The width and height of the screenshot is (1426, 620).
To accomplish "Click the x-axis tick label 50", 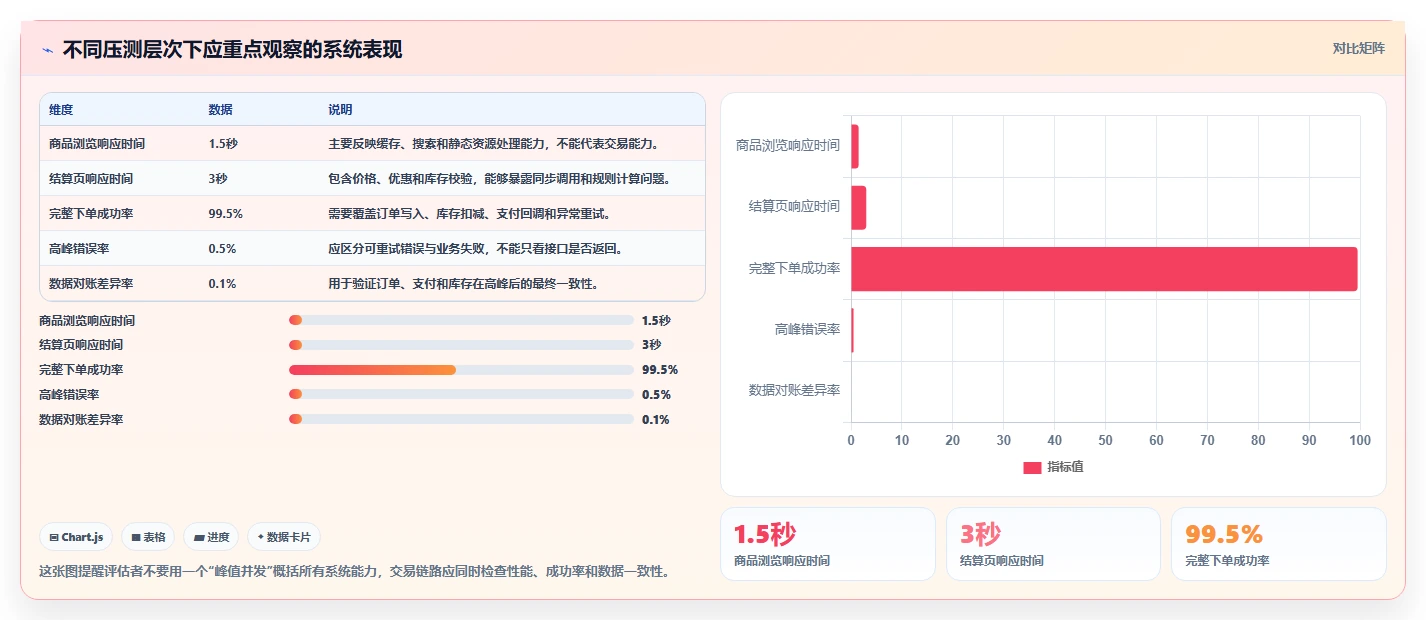I will pyautogui.click(x=1105, y=441).
